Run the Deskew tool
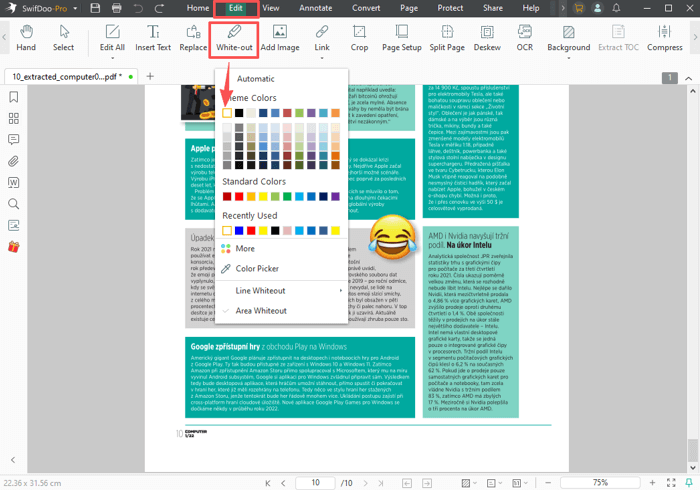This screenshot has height=491, width=700. [487, 38]
